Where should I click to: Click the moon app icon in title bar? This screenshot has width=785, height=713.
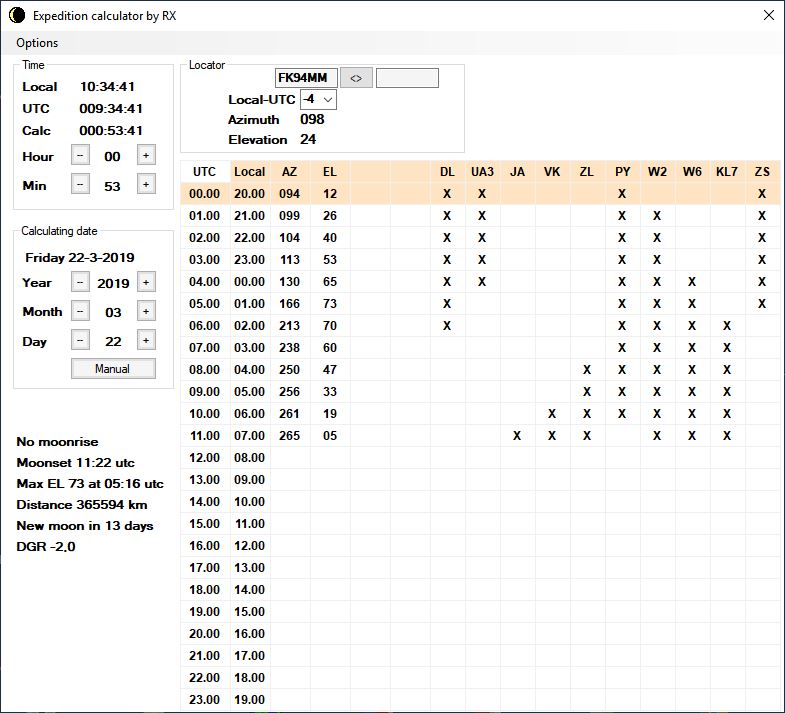(x=17, y=16)
